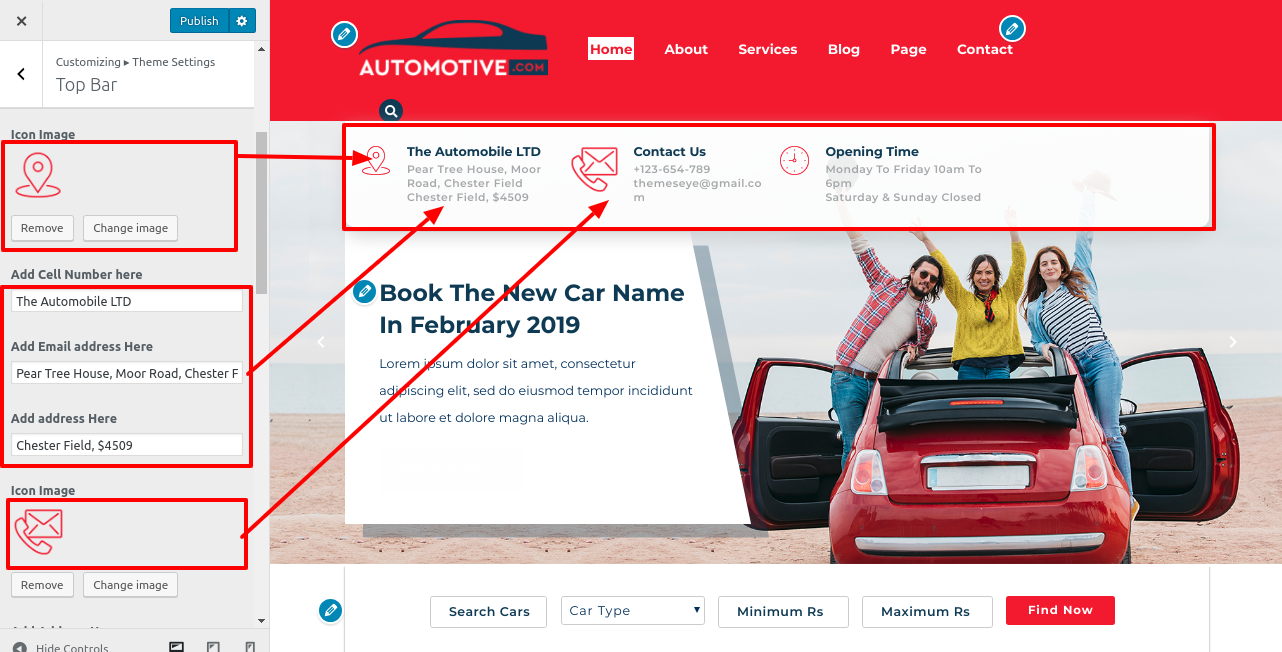
Task: Click the search magnifier icon below logo
Action: pos(392,110)
